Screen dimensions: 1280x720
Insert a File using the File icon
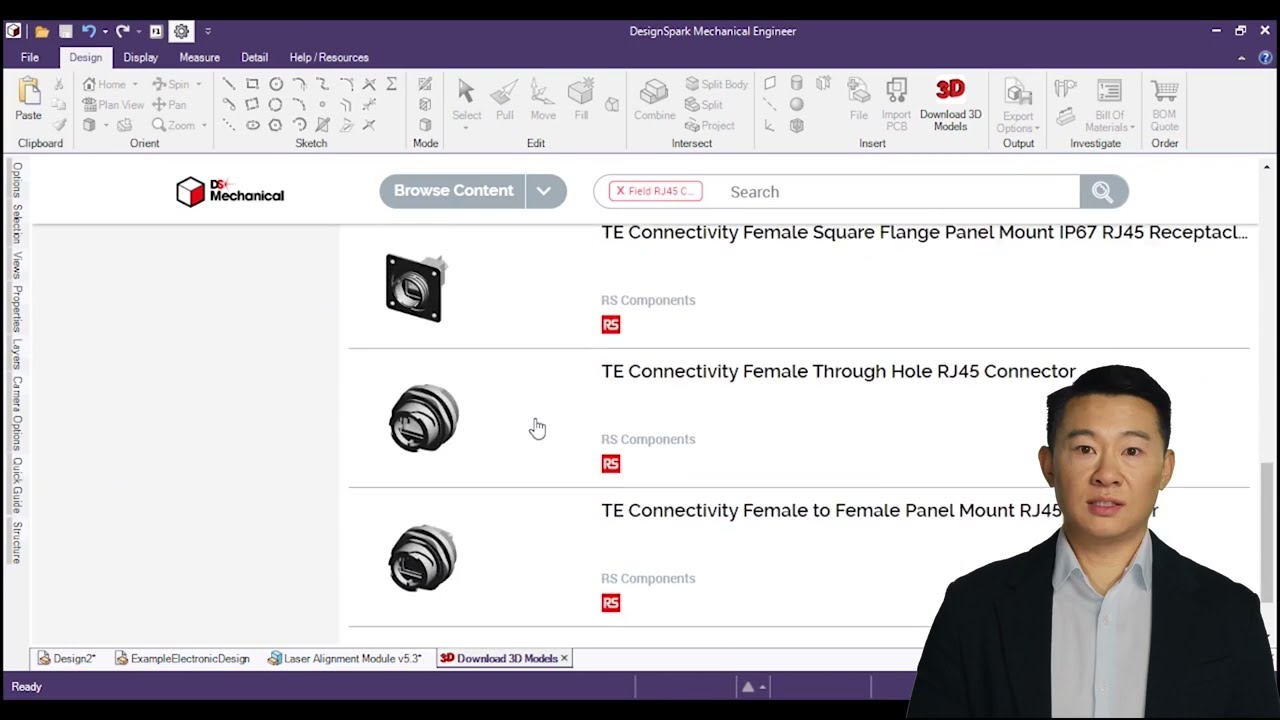[859, 100]
